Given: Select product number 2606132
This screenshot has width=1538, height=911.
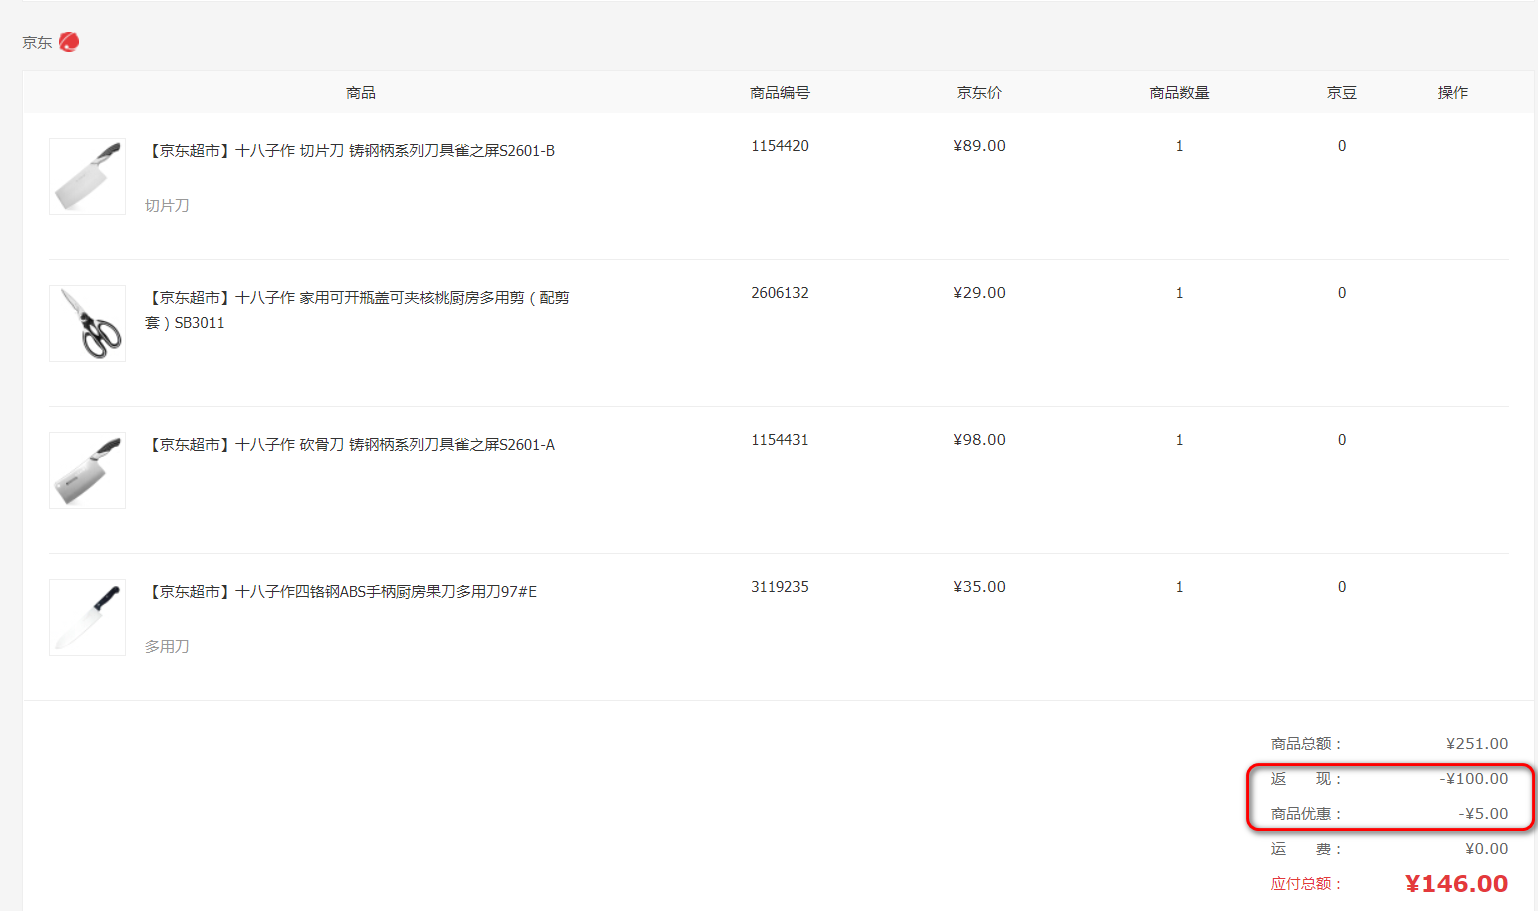Looking at the screenshot, I should [x=780, y=293].
